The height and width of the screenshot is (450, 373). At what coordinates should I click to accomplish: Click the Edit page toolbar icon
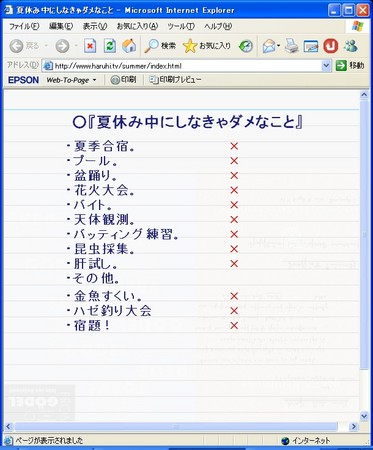pyautogui.click(x=311, y=46)
